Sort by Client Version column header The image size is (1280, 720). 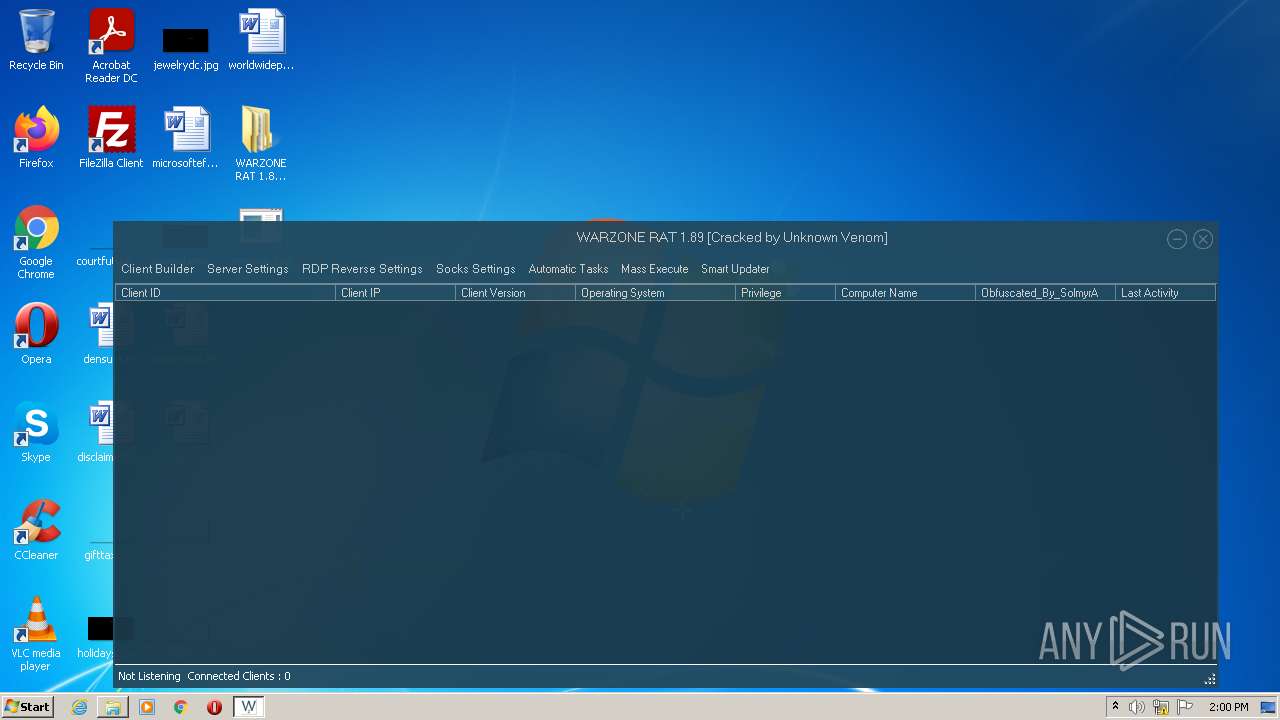click(516, 293)
